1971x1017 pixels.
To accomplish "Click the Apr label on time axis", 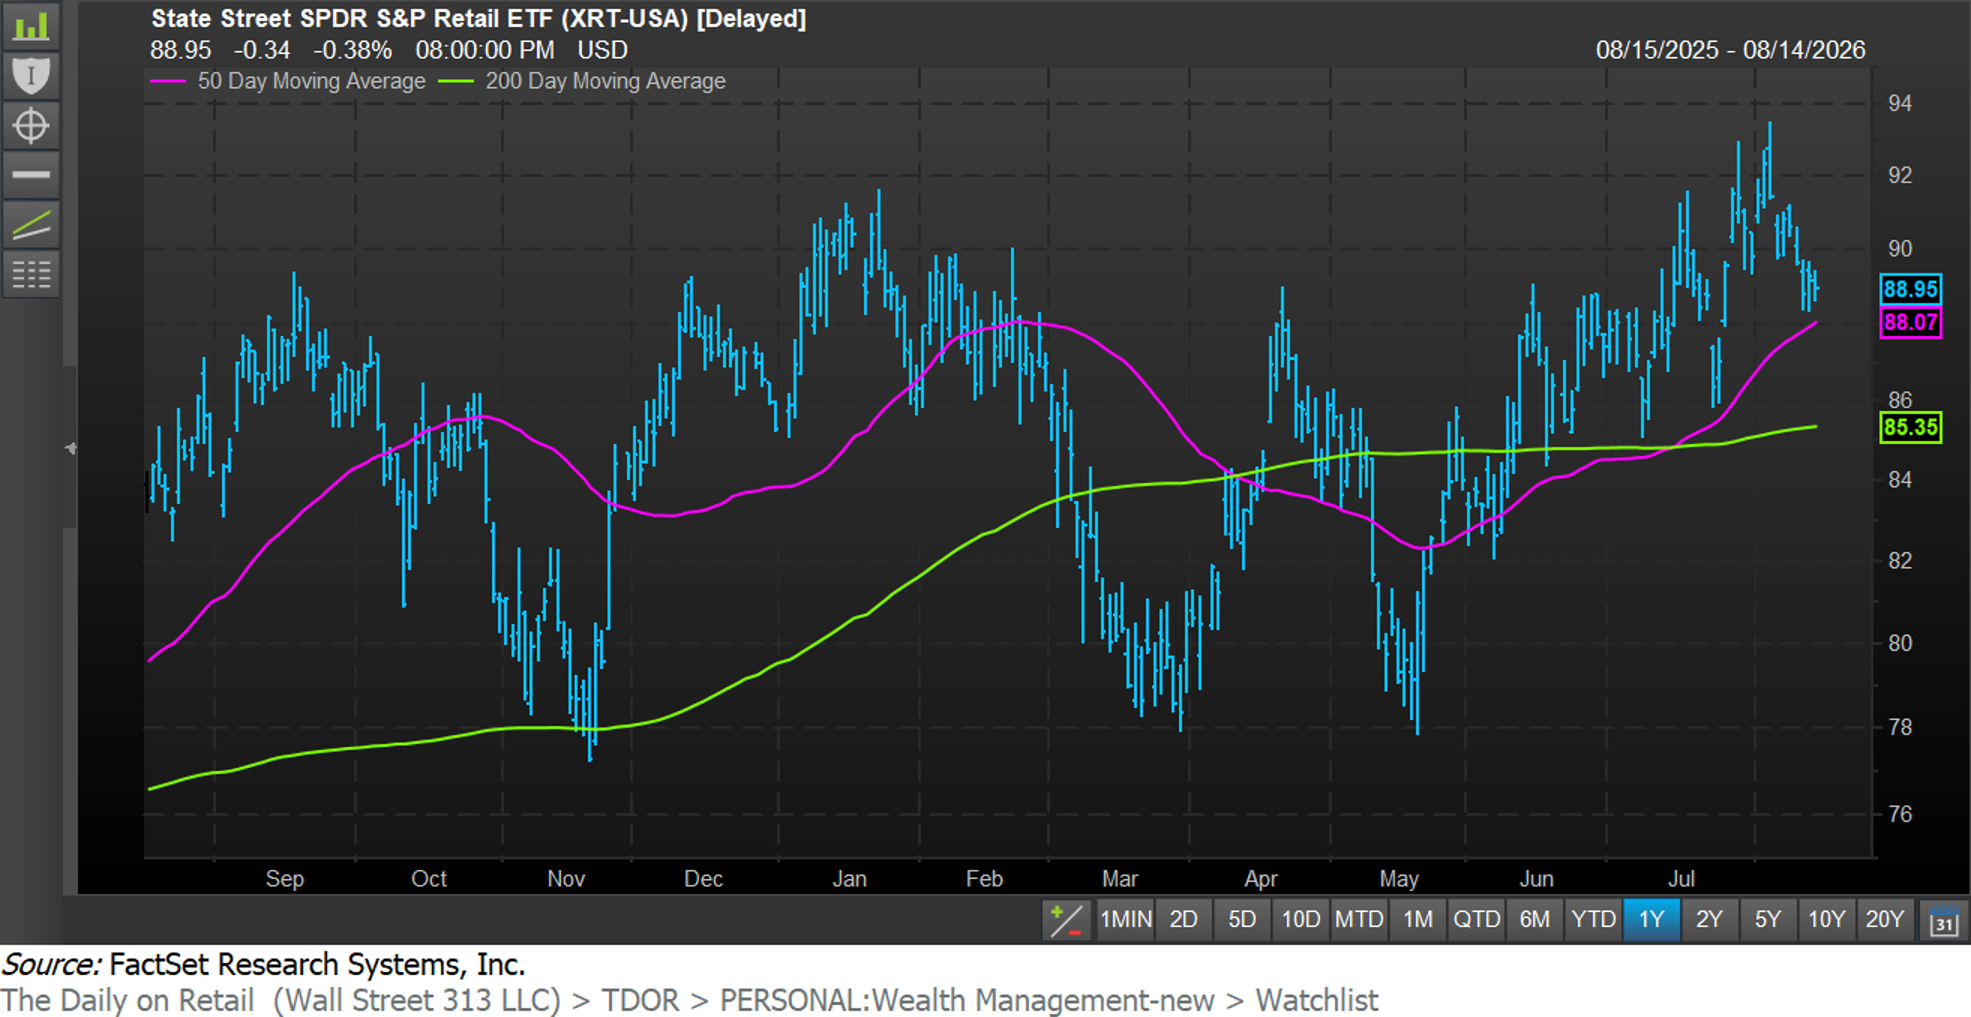I will [1260, 878].
